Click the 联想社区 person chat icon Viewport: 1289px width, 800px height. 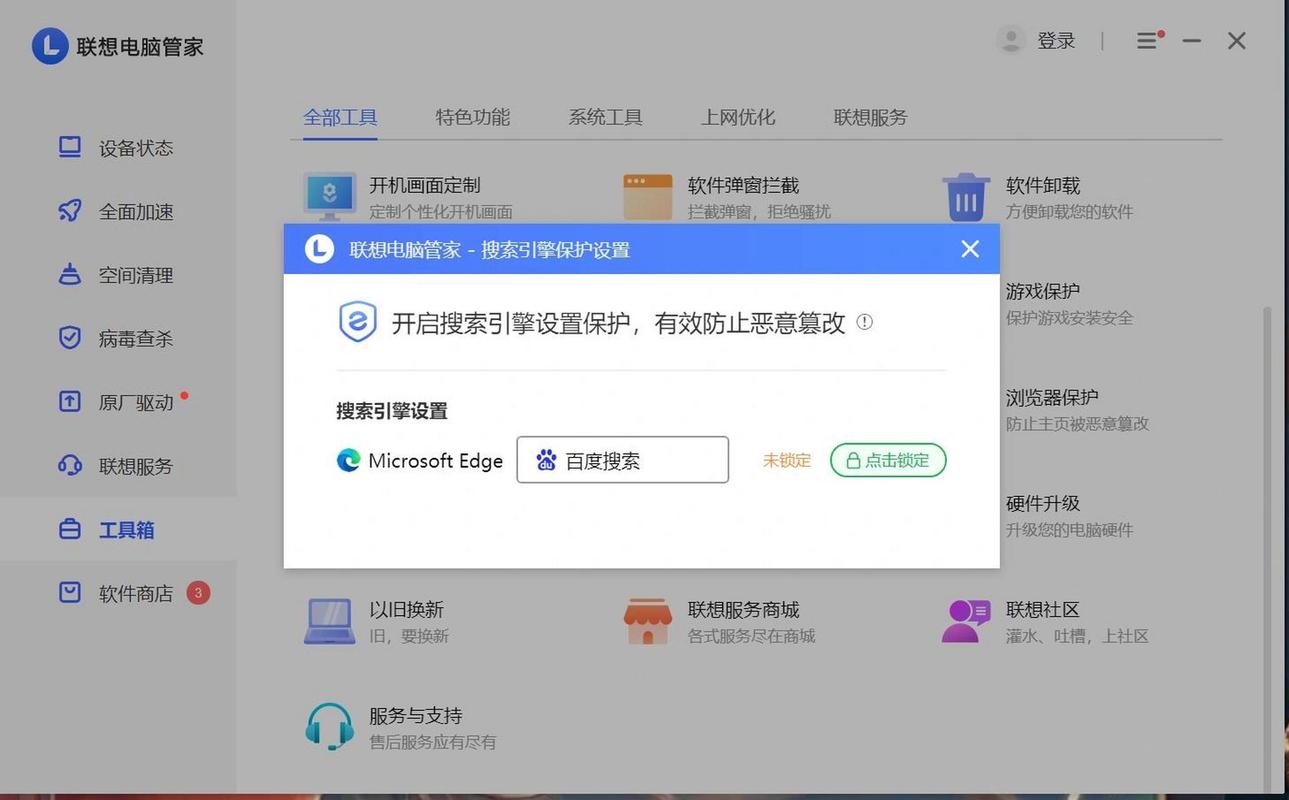[965, 621]
